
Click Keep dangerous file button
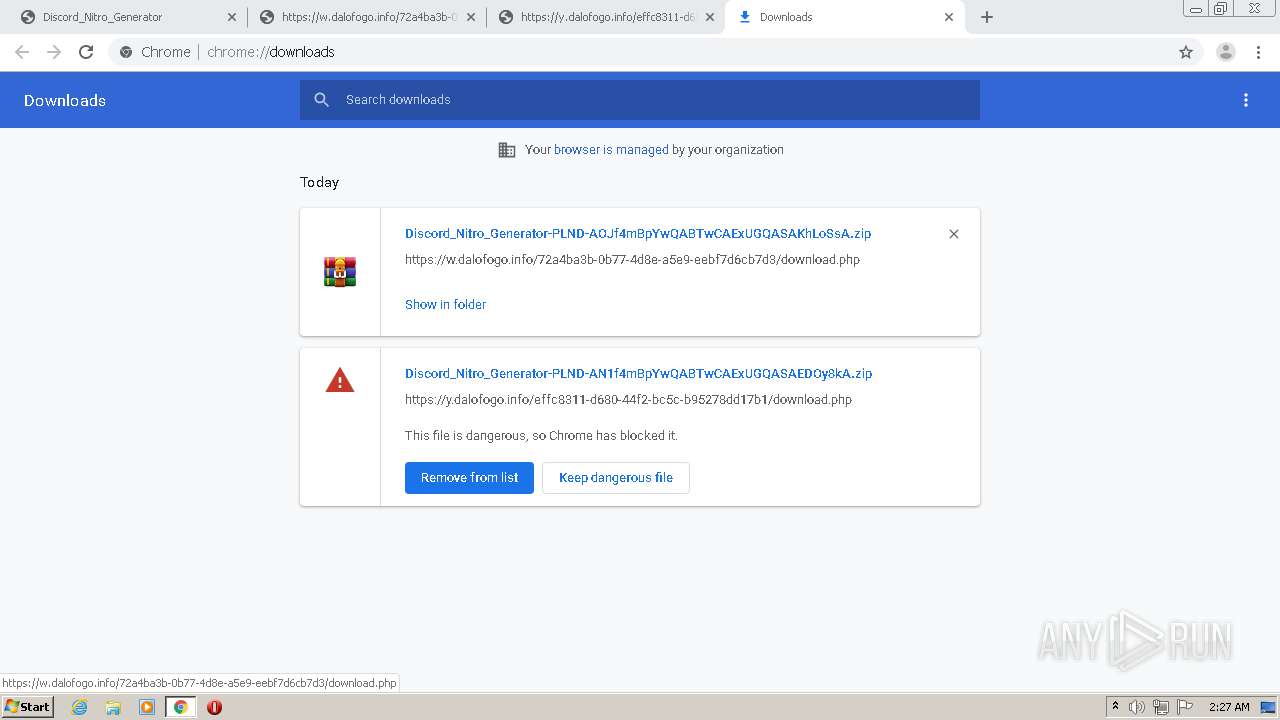click(616, 478)
